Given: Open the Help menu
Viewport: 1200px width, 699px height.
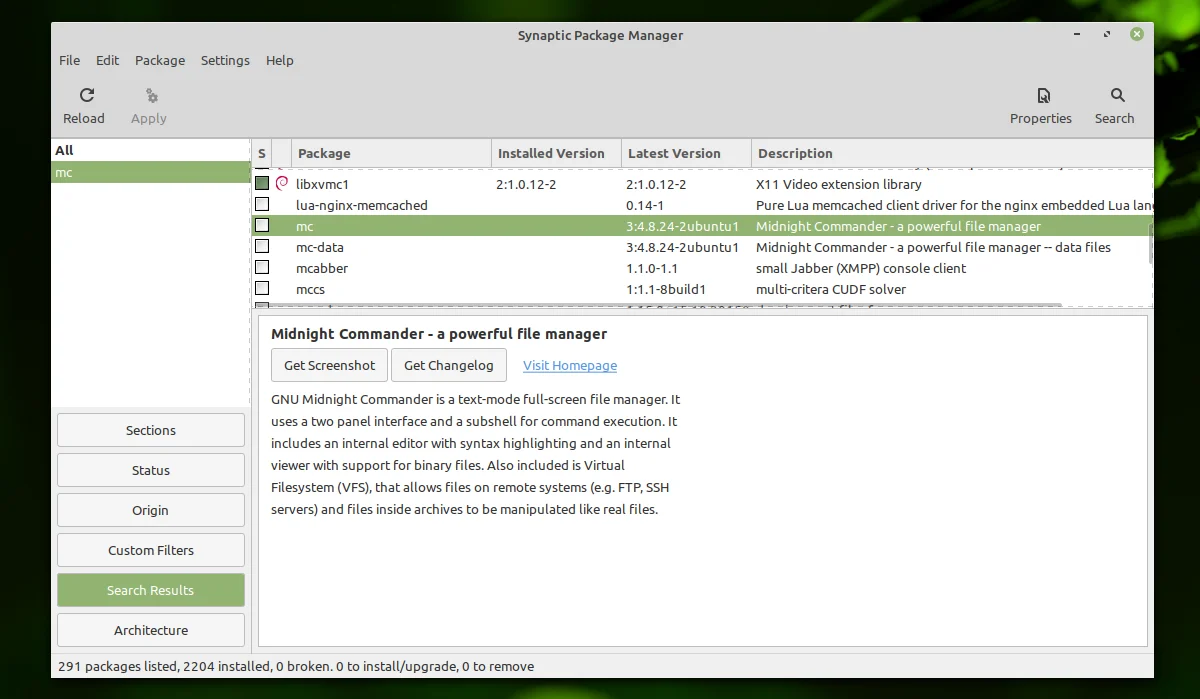Looking at the screenshot, I should (x=280, y=60).
